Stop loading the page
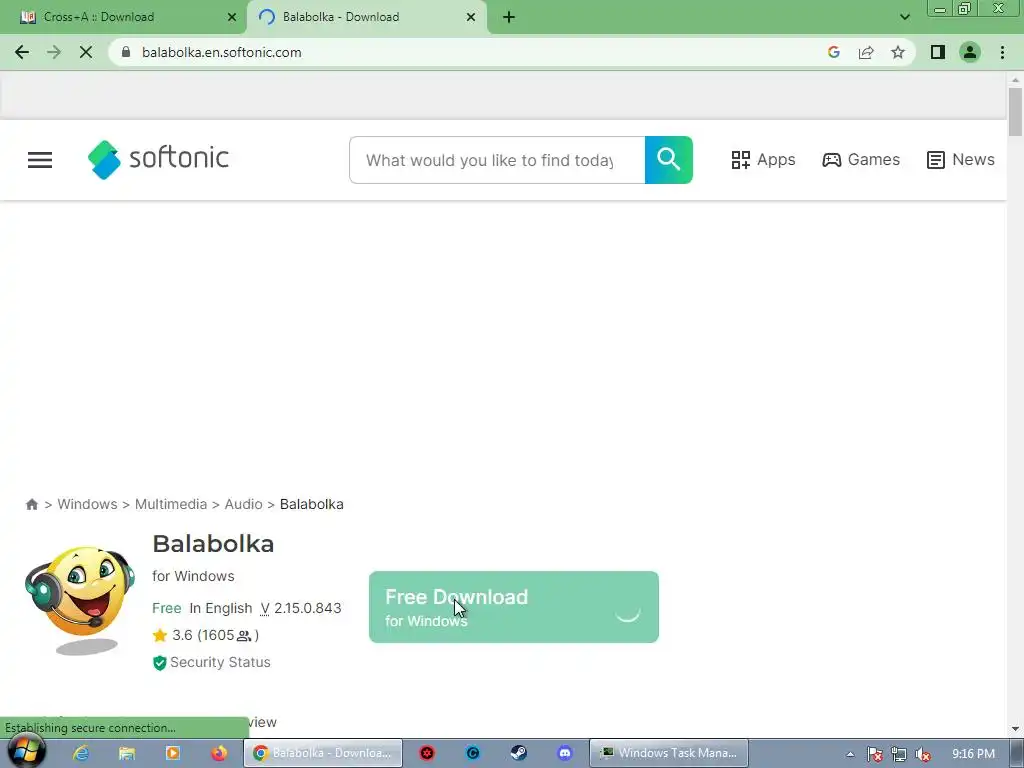 86,52
